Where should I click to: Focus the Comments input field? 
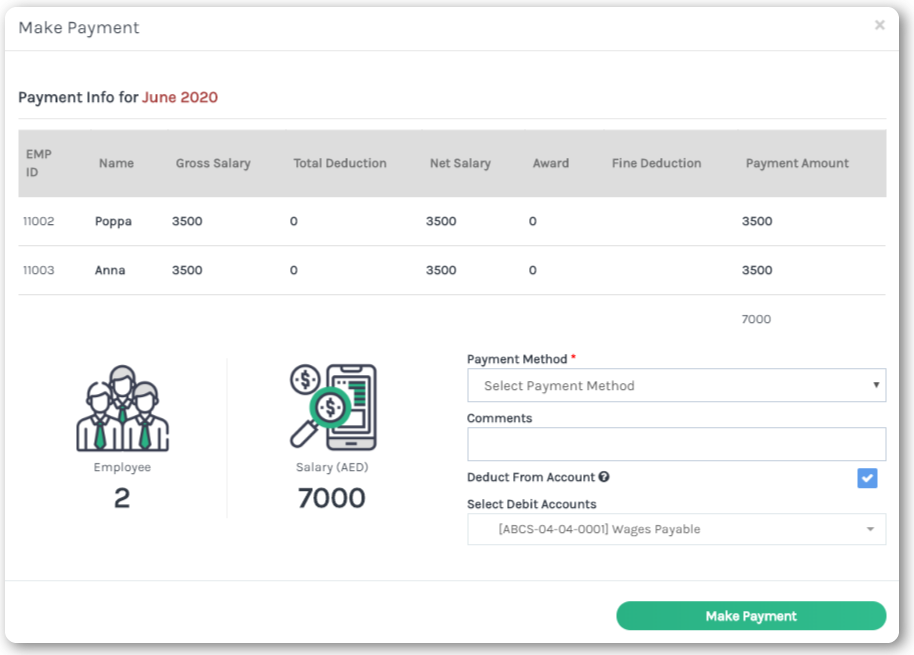[x=676, y=444]
